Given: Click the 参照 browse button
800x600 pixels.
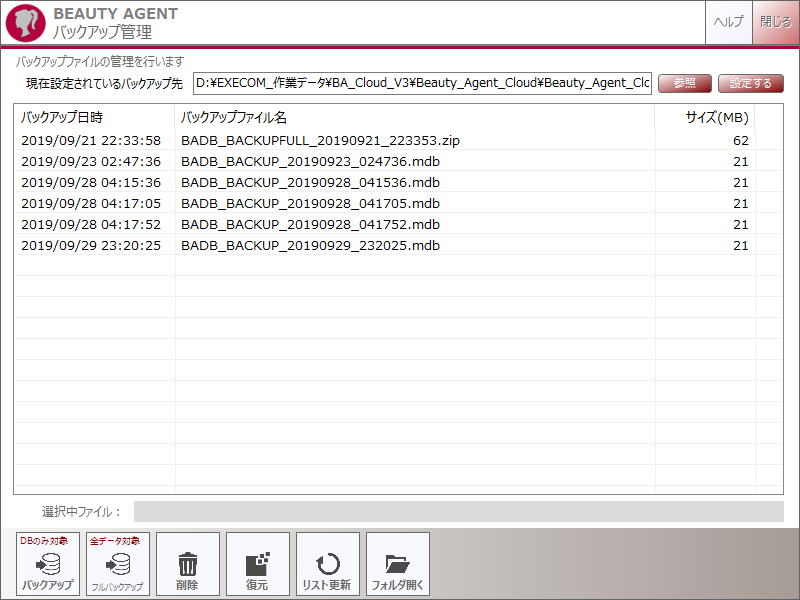Looking at the screenshot, I should click(x=685, y=83).
